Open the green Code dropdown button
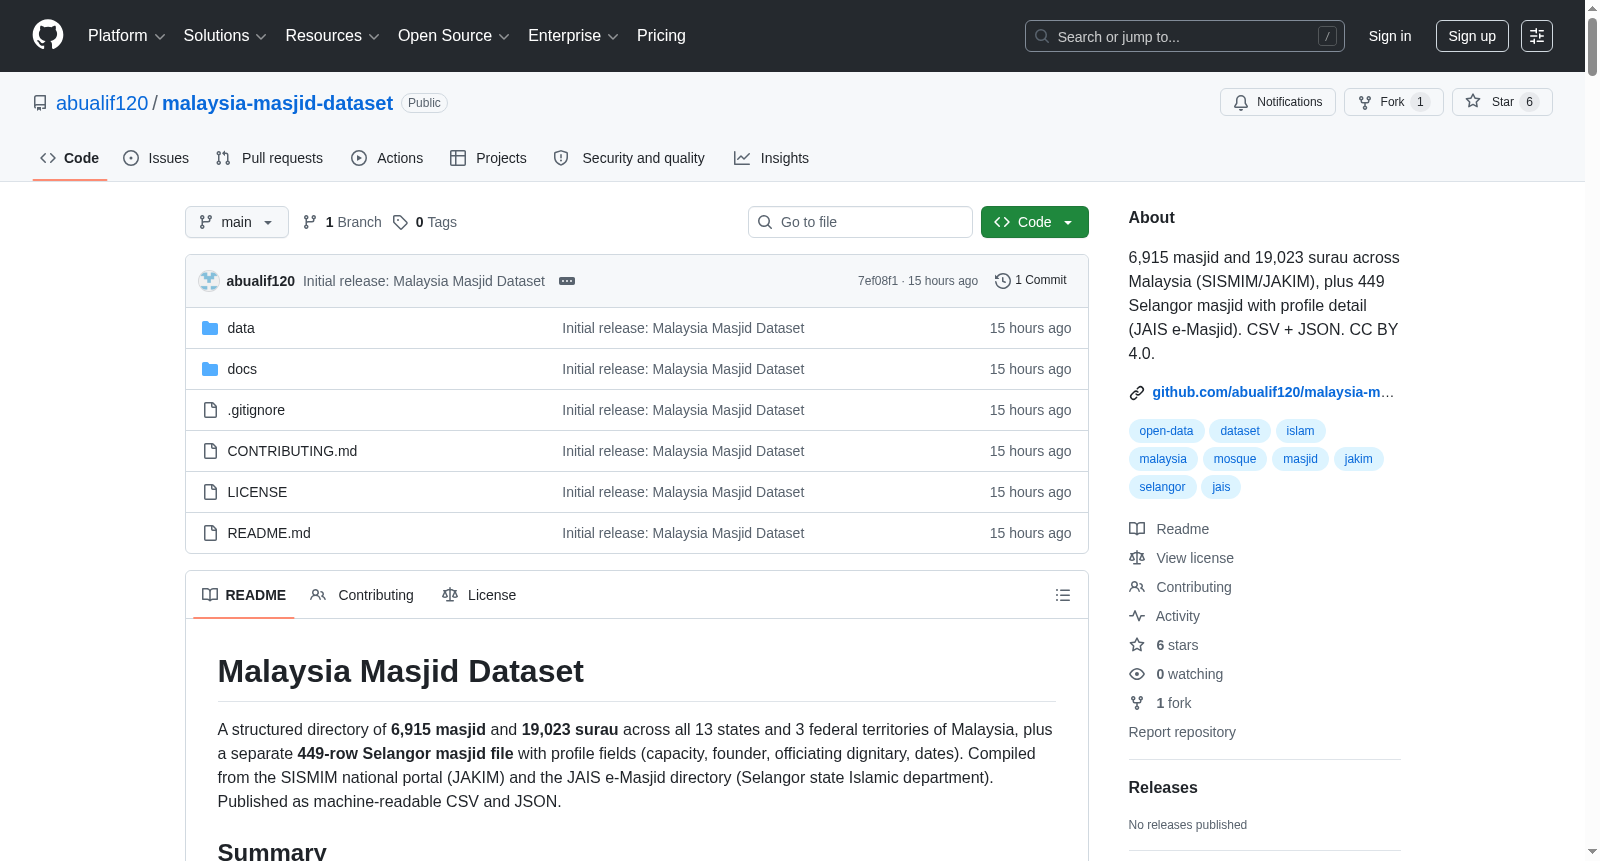Screen dimensions: 1600x861 1035,222
